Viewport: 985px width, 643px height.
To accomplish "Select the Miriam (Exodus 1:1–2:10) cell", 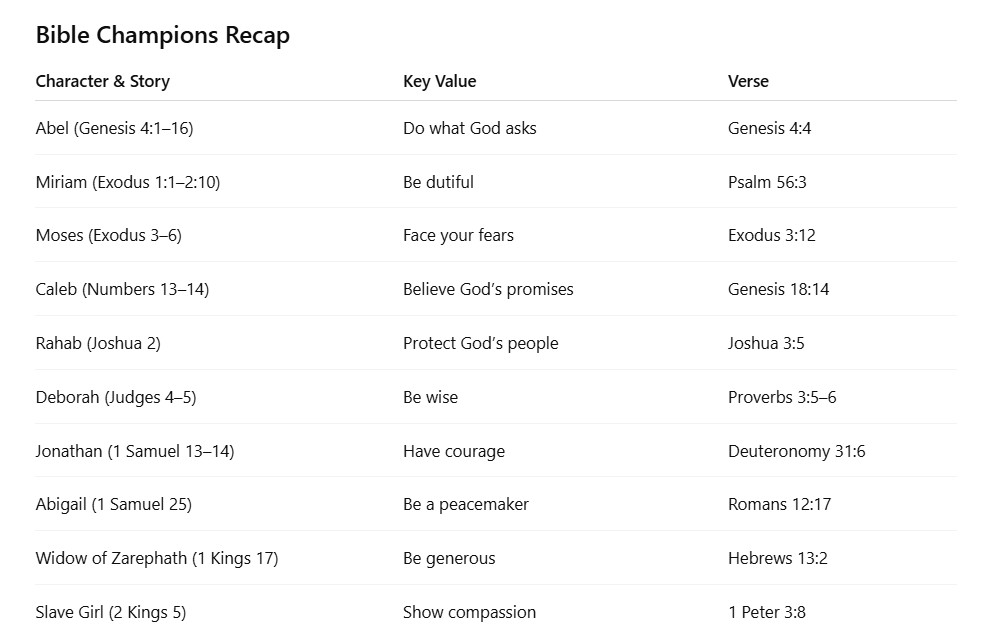I will 127,182.
